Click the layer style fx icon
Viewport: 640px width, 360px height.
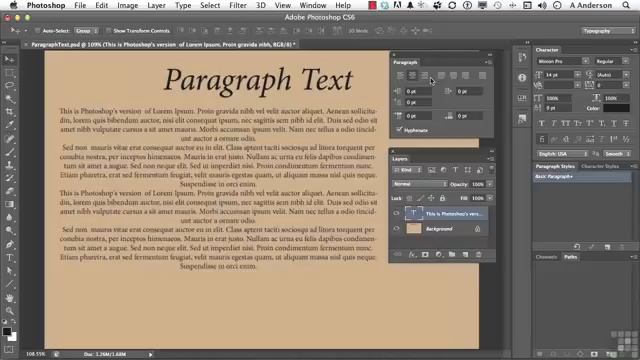click(411, 254)
